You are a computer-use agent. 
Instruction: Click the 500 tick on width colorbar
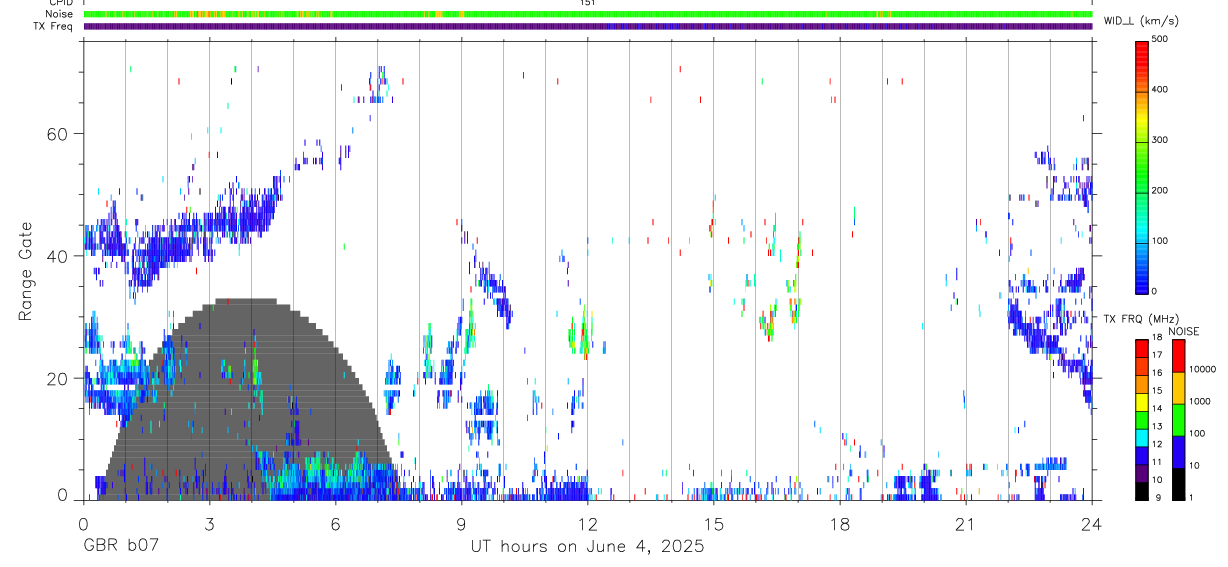coord(1160,39)
